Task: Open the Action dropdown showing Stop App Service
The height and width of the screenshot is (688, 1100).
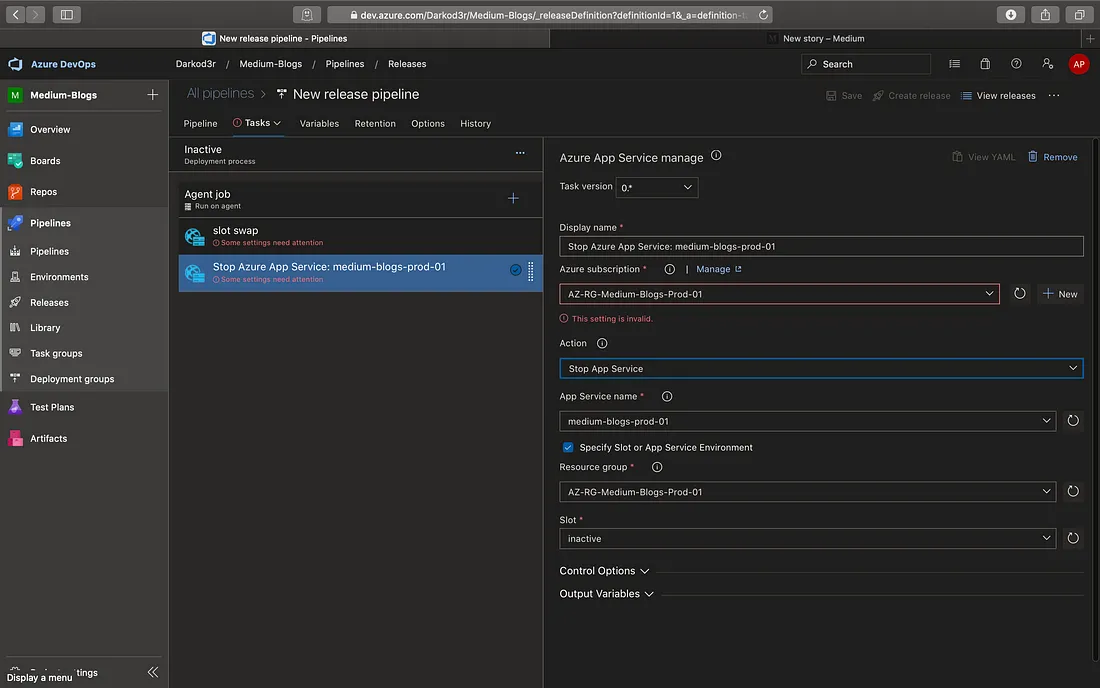Action: [x=821, y=368]
